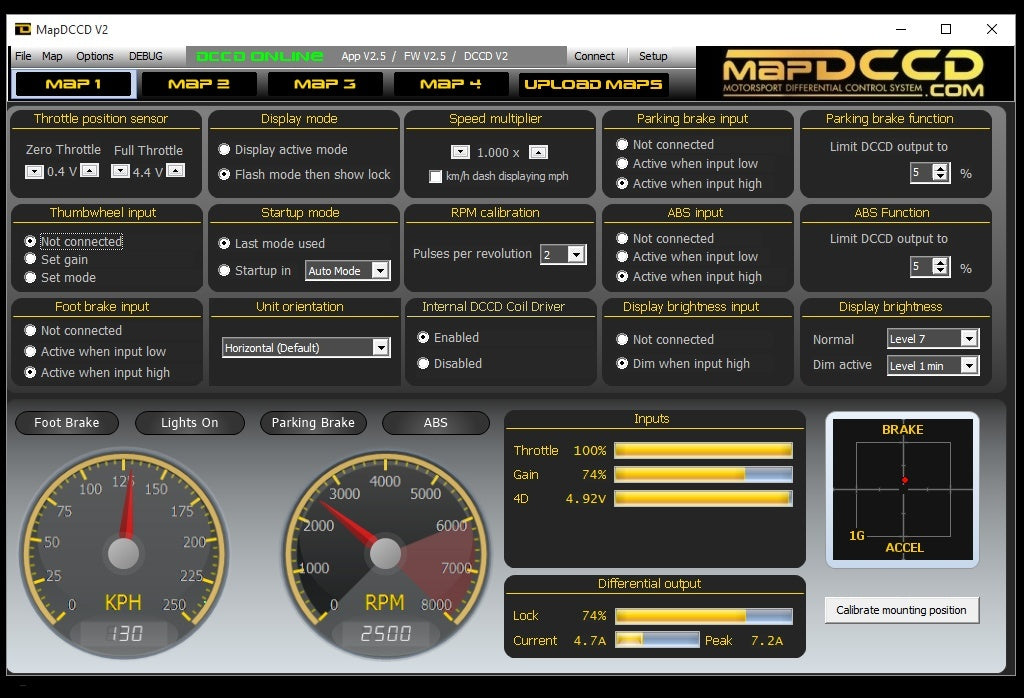The width and height of the screenshot is (1024, 698).
Task: Click the Gain 74% input bar
Action: [x=703, y=474]
